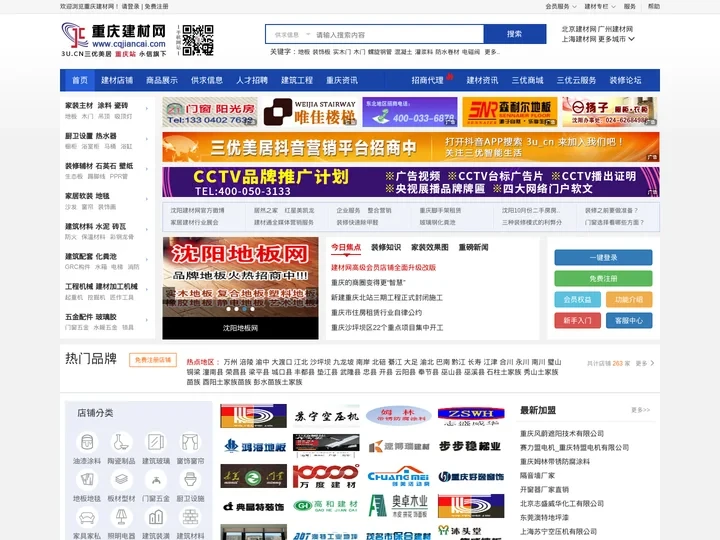Viewport: 720px width, 540px height.
Task: Click the ZSWH brand logo
Action: pyautogui.click(x=471, y=416)
